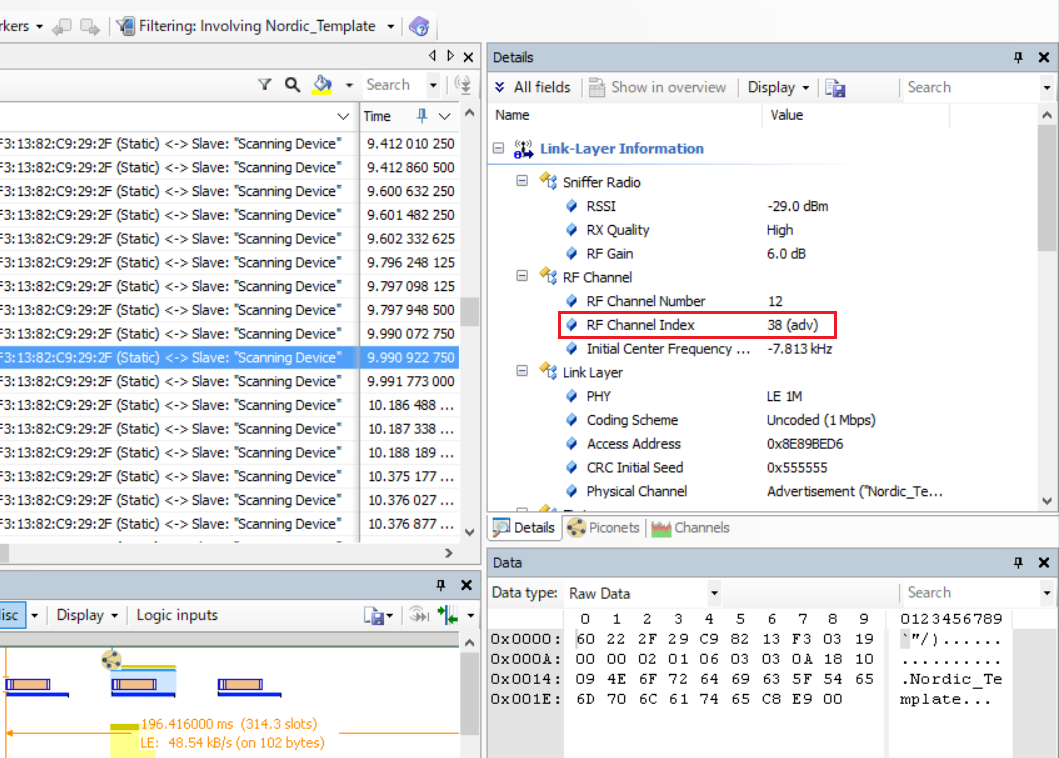This screenshot has width=1059, height=758.
Task: Click the Data panel Search field
Action: (971, 592)
